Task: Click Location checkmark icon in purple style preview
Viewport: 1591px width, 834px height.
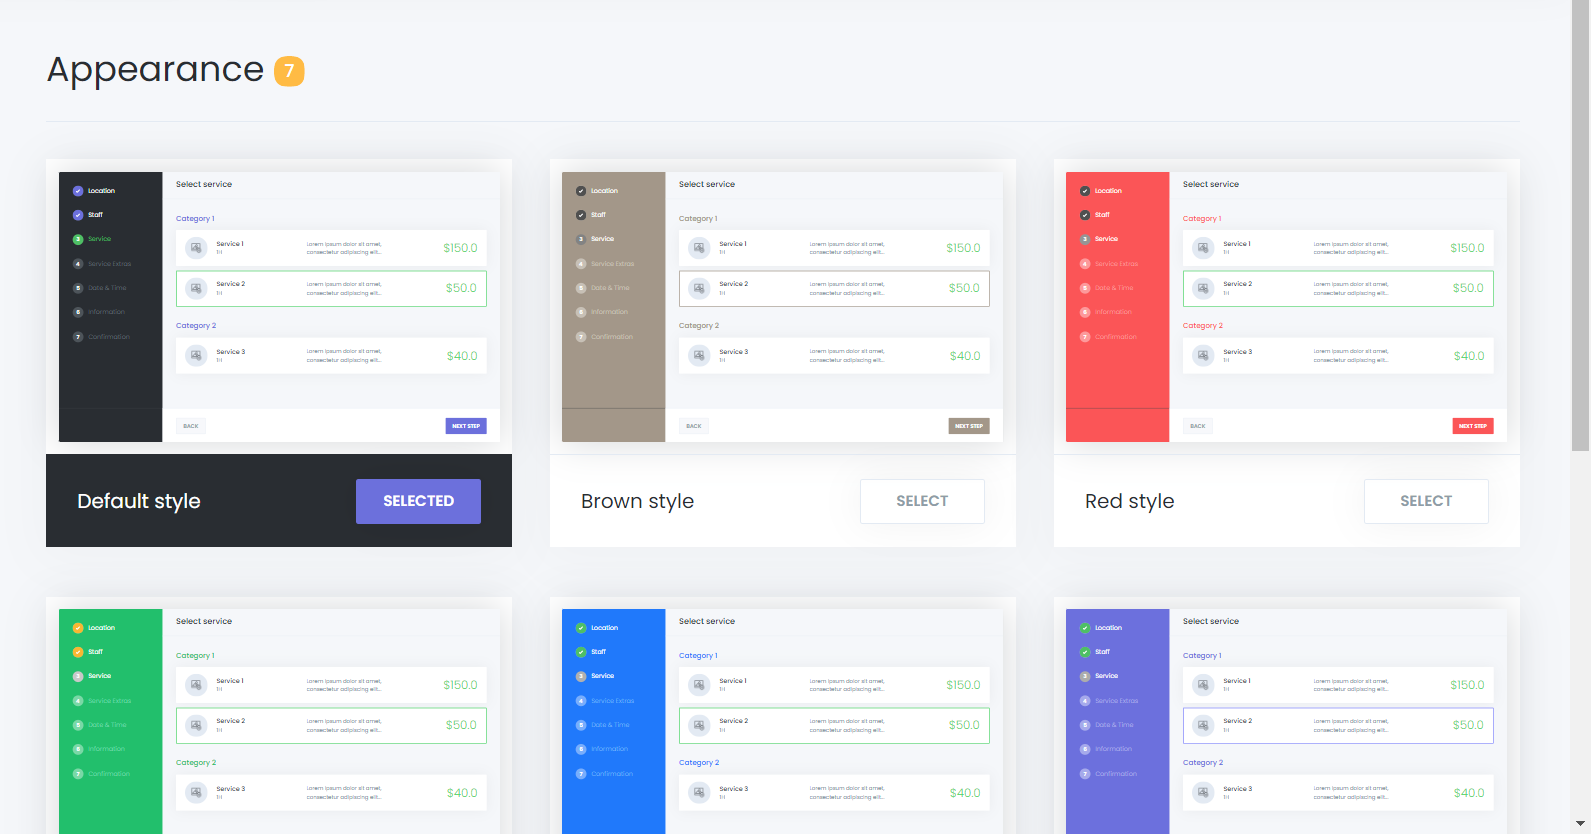Action: pos(1085,628)
